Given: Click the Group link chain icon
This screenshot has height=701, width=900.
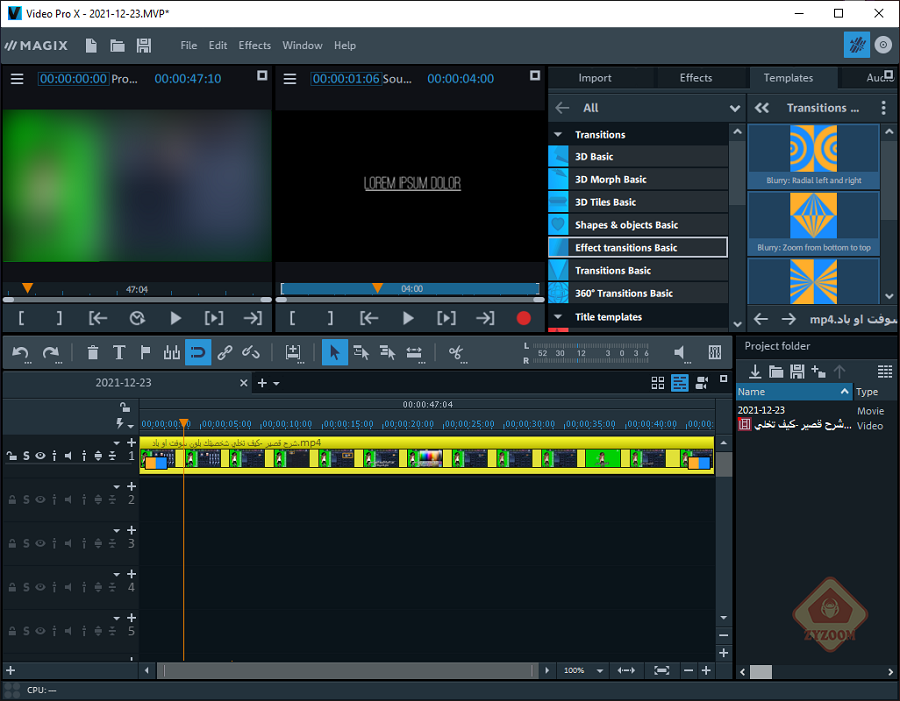Looking at the screenshot, I should [224, 353].
